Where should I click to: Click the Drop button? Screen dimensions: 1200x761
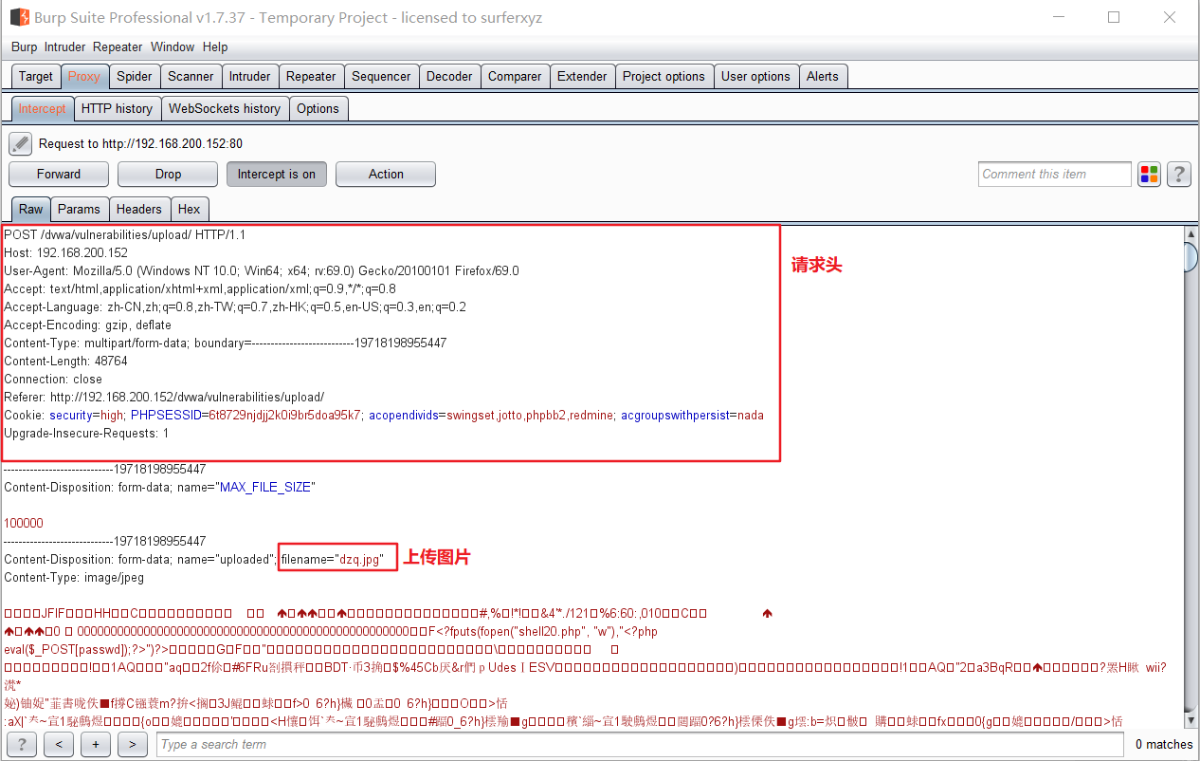coord(168,174)
